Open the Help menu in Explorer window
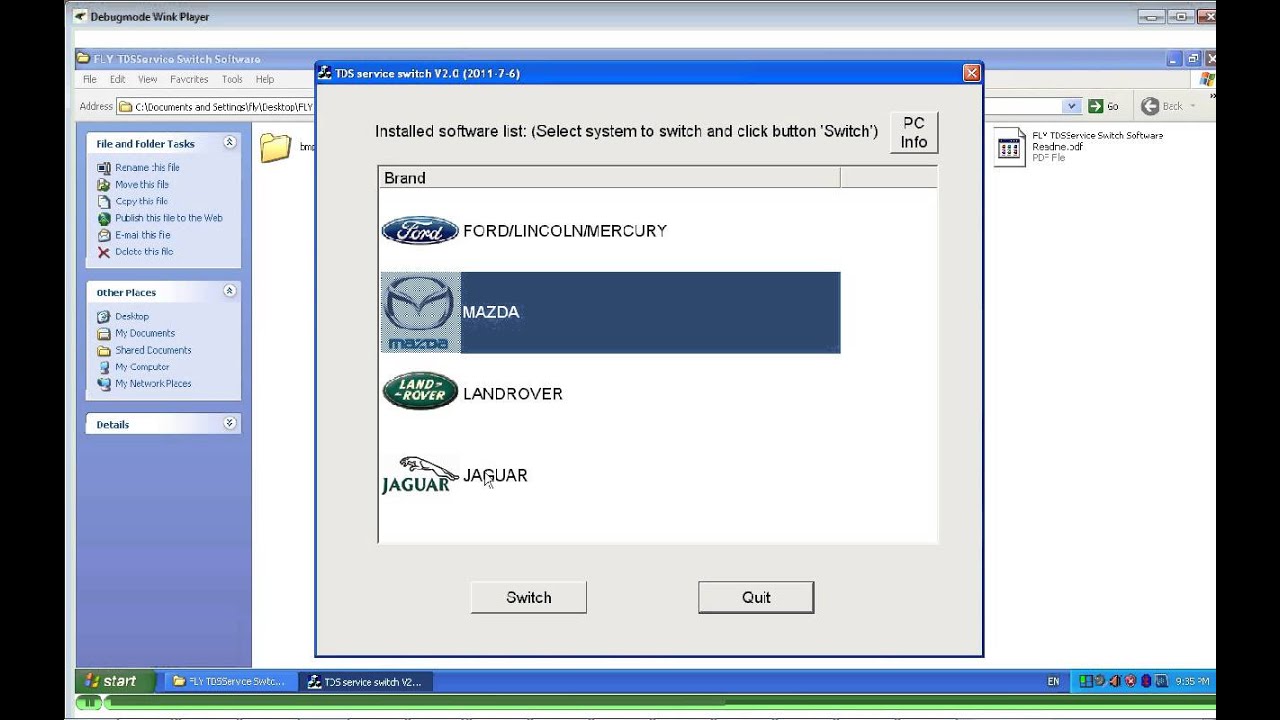The width and height of the screenshot is (1280, 720). (265, 79)
